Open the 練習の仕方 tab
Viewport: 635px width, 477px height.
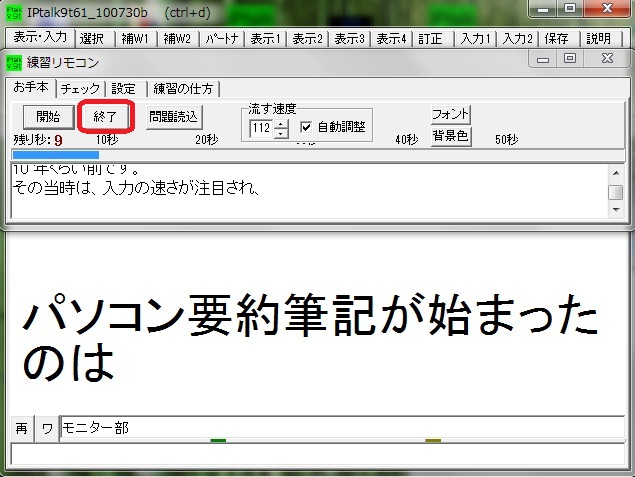pos(186,88)
